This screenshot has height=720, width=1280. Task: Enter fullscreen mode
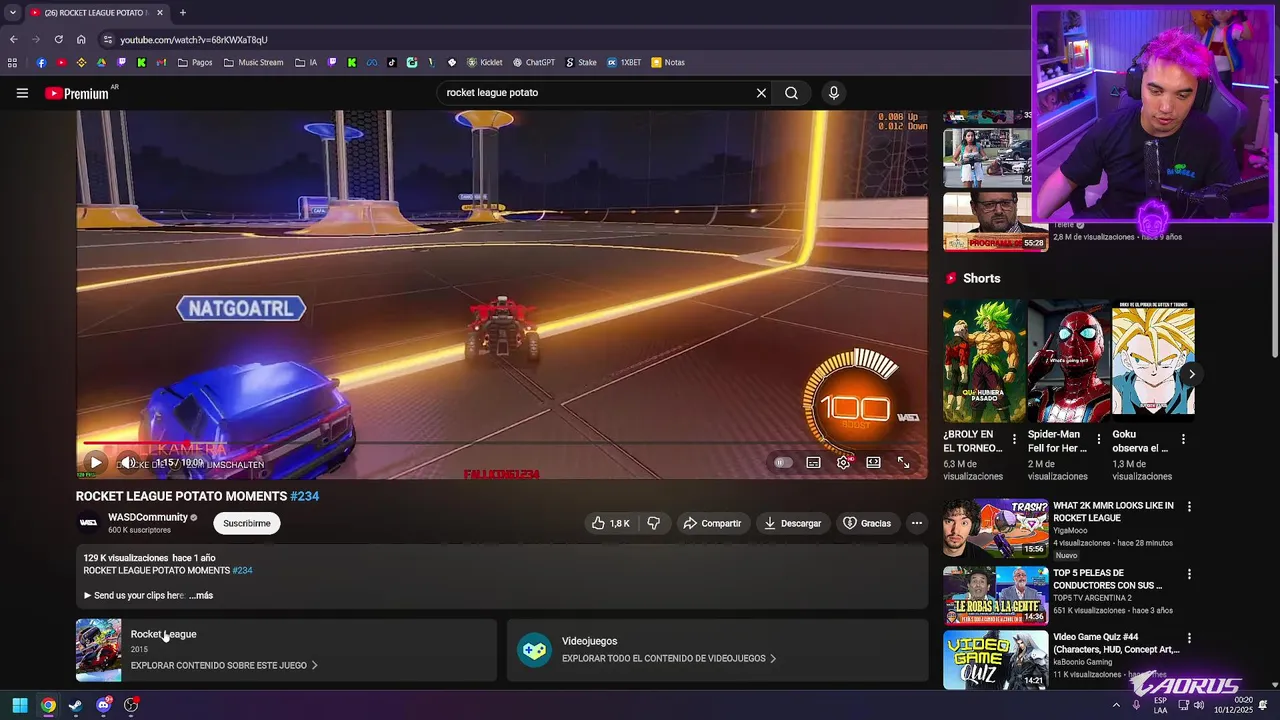click(904, 463)
